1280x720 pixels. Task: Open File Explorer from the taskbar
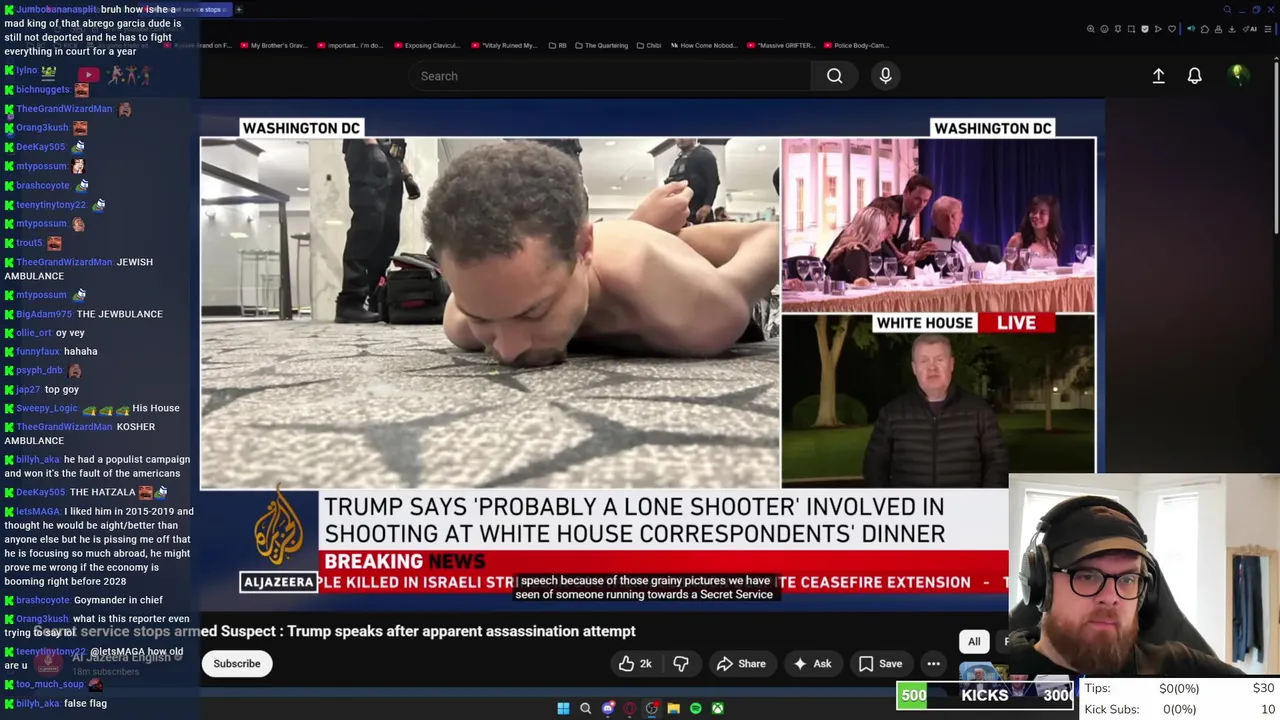[673, 708]
